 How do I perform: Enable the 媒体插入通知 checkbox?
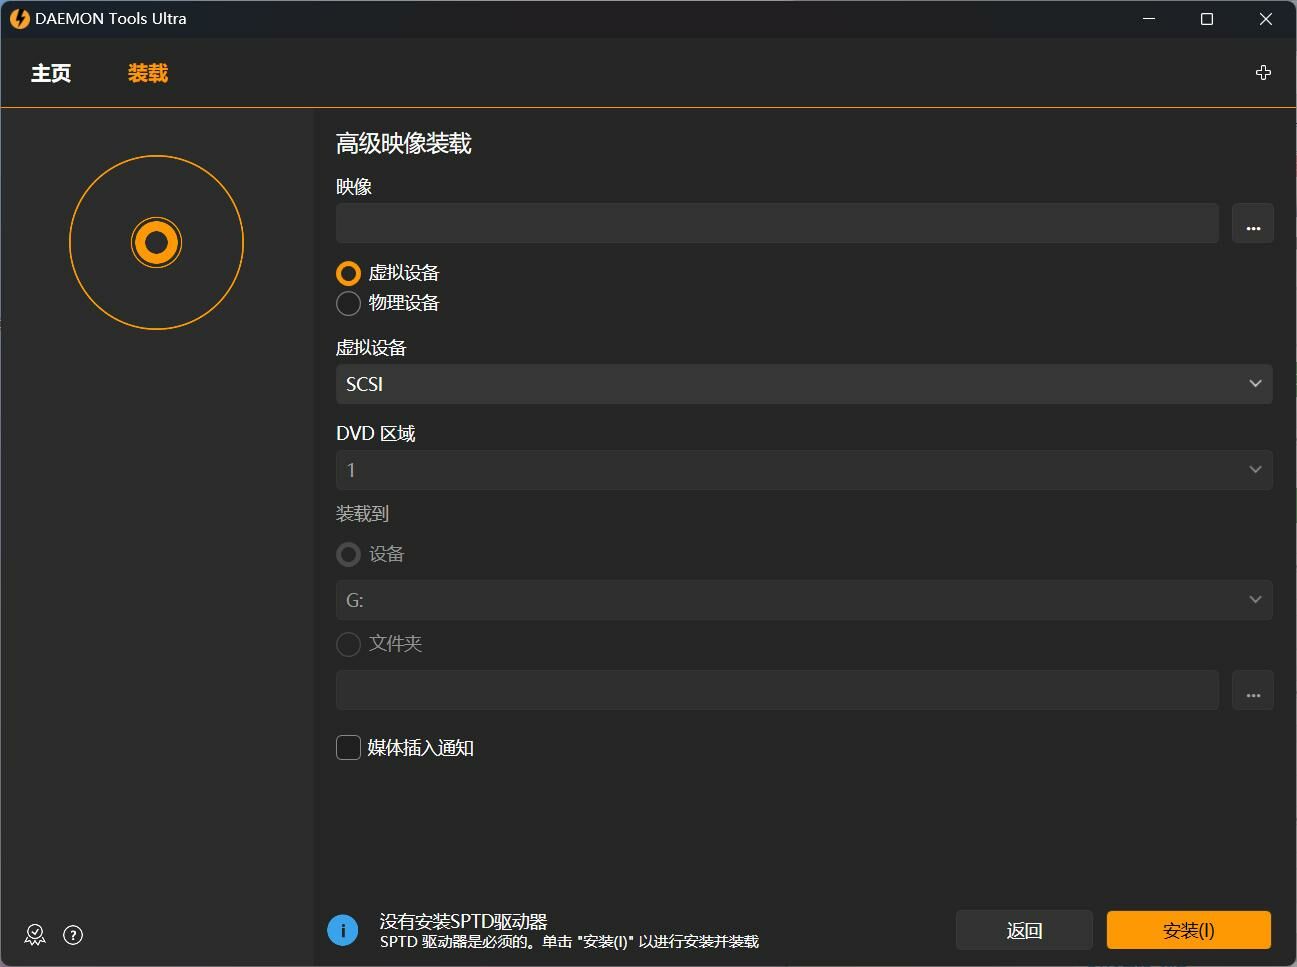point(348,748)
